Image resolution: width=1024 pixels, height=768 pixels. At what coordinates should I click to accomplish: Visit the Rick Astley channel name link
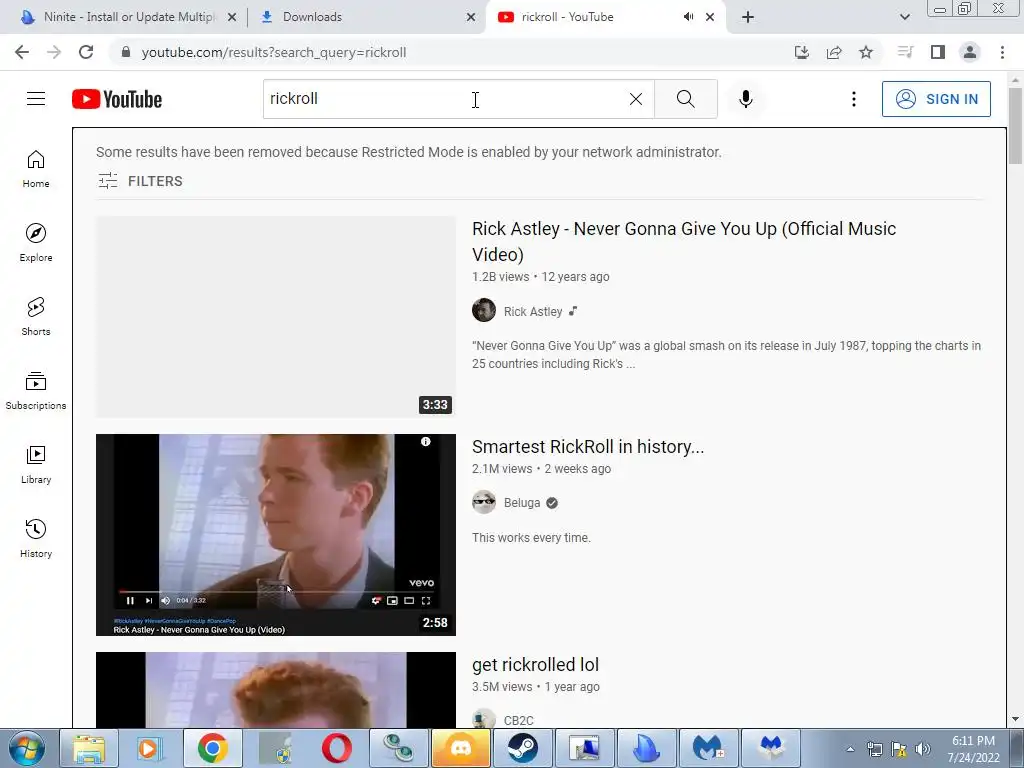point(533,312)
